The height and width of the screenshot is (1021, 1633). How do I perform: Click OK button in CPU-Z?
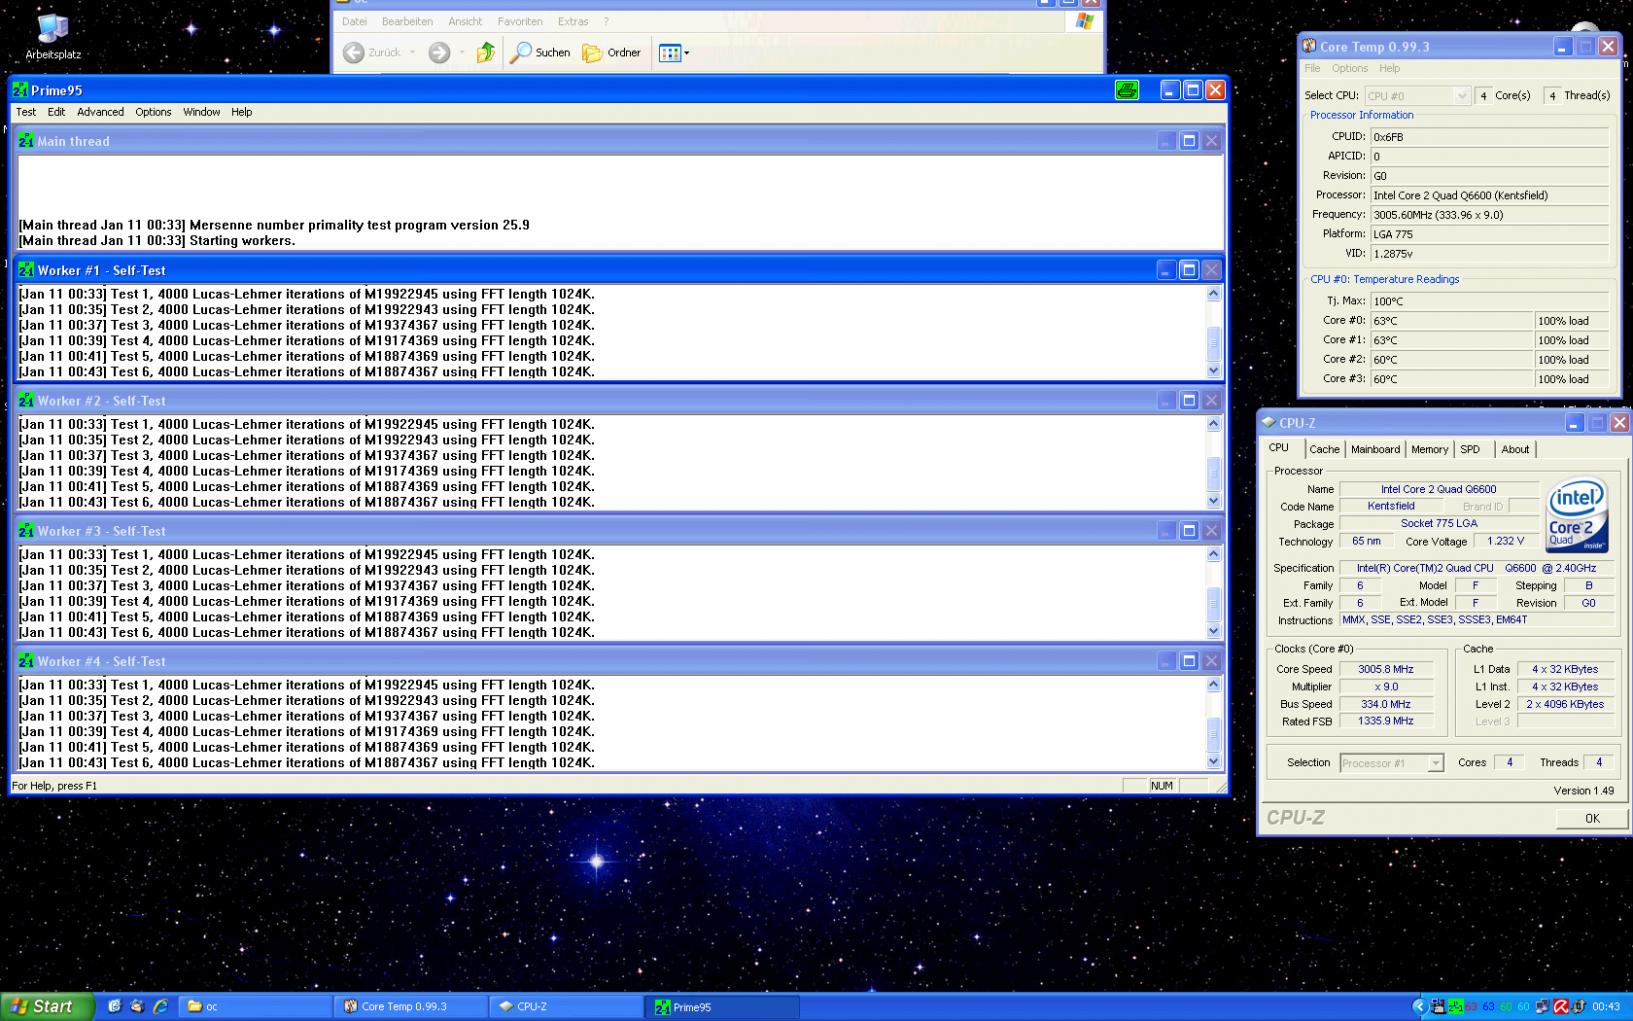point(1592,818)
